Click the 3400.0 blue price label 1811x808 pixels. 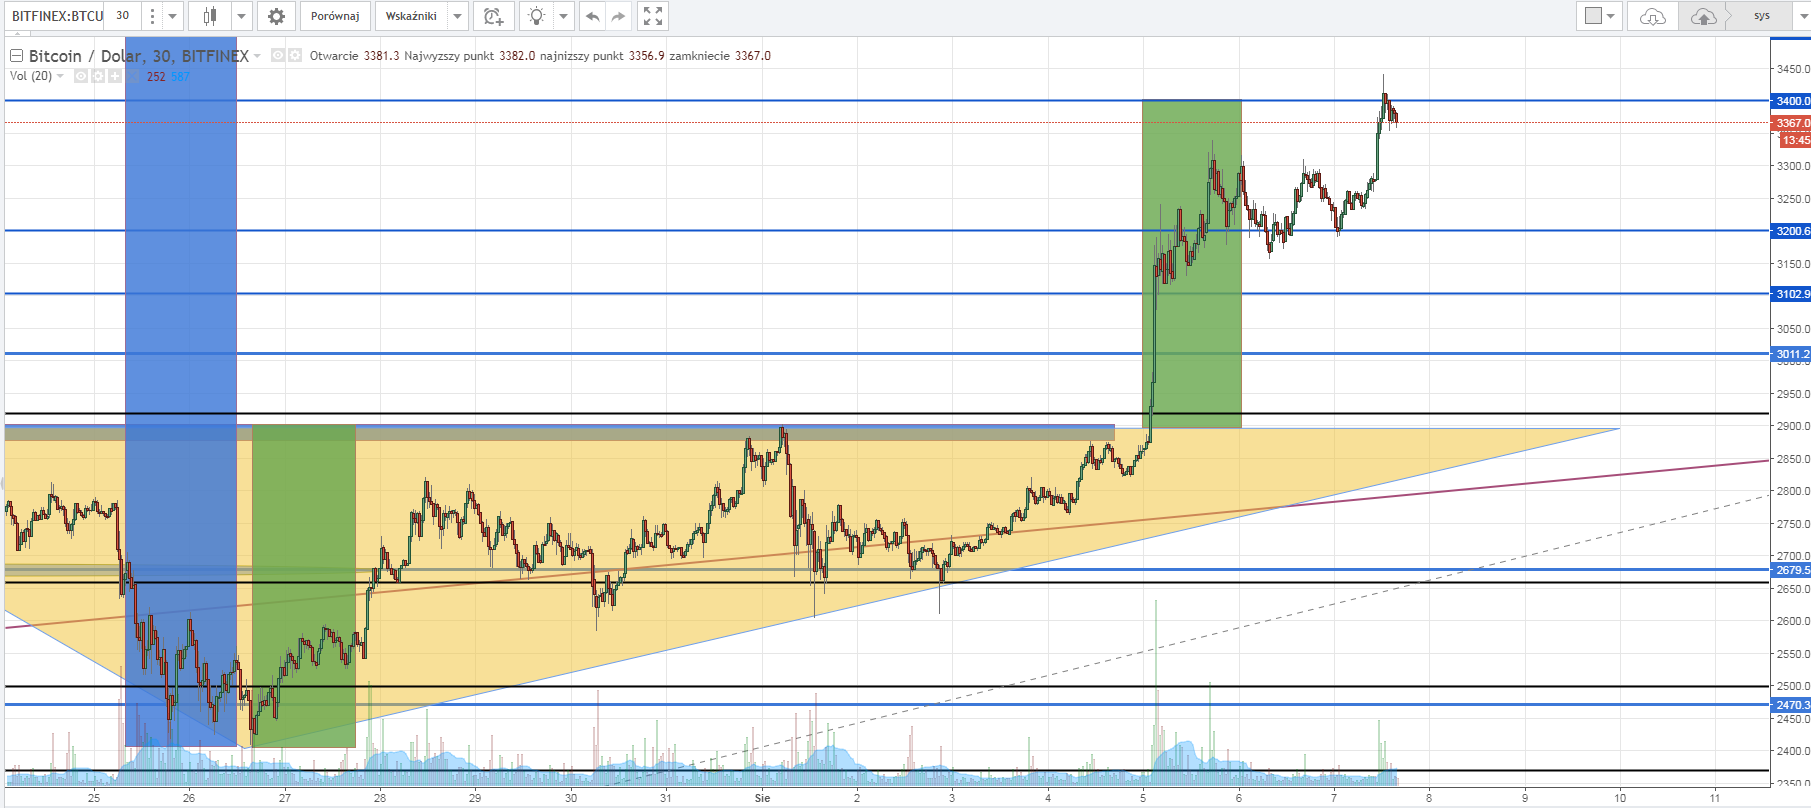1790,101
